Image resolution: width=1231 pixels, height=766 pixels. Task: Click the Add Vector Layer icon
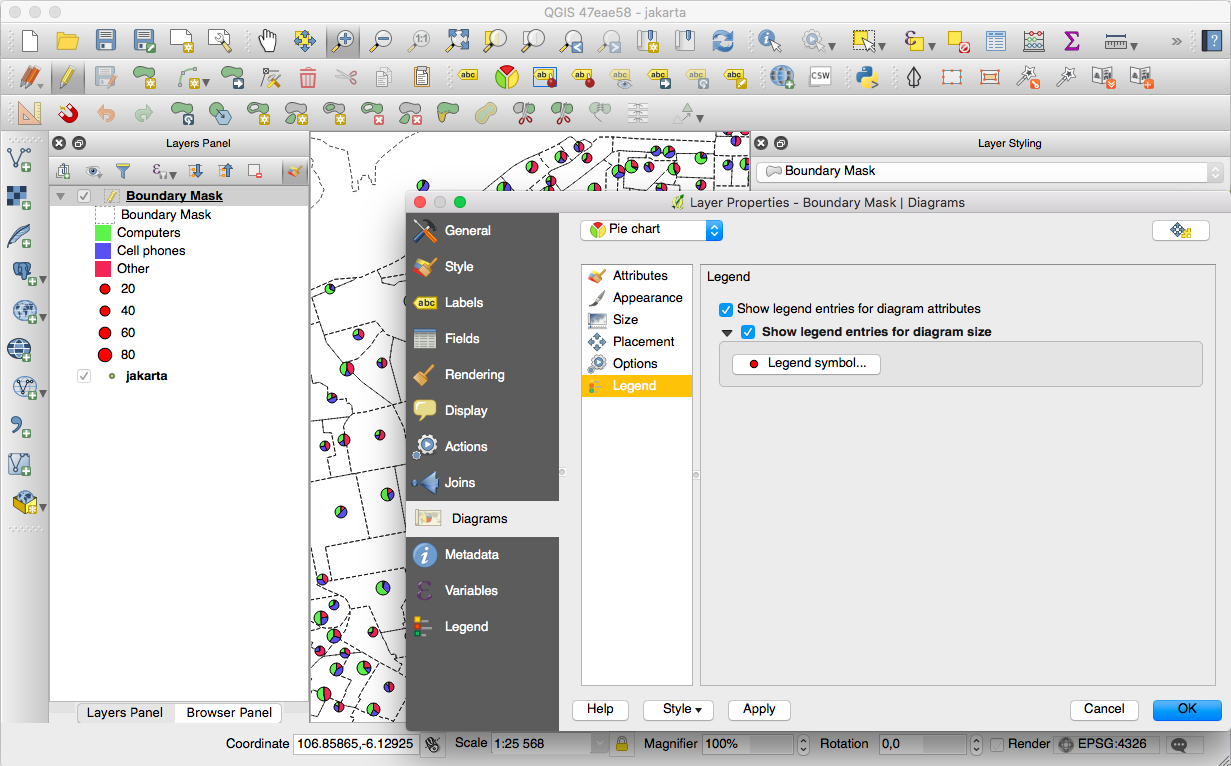[x=19, y=158]
